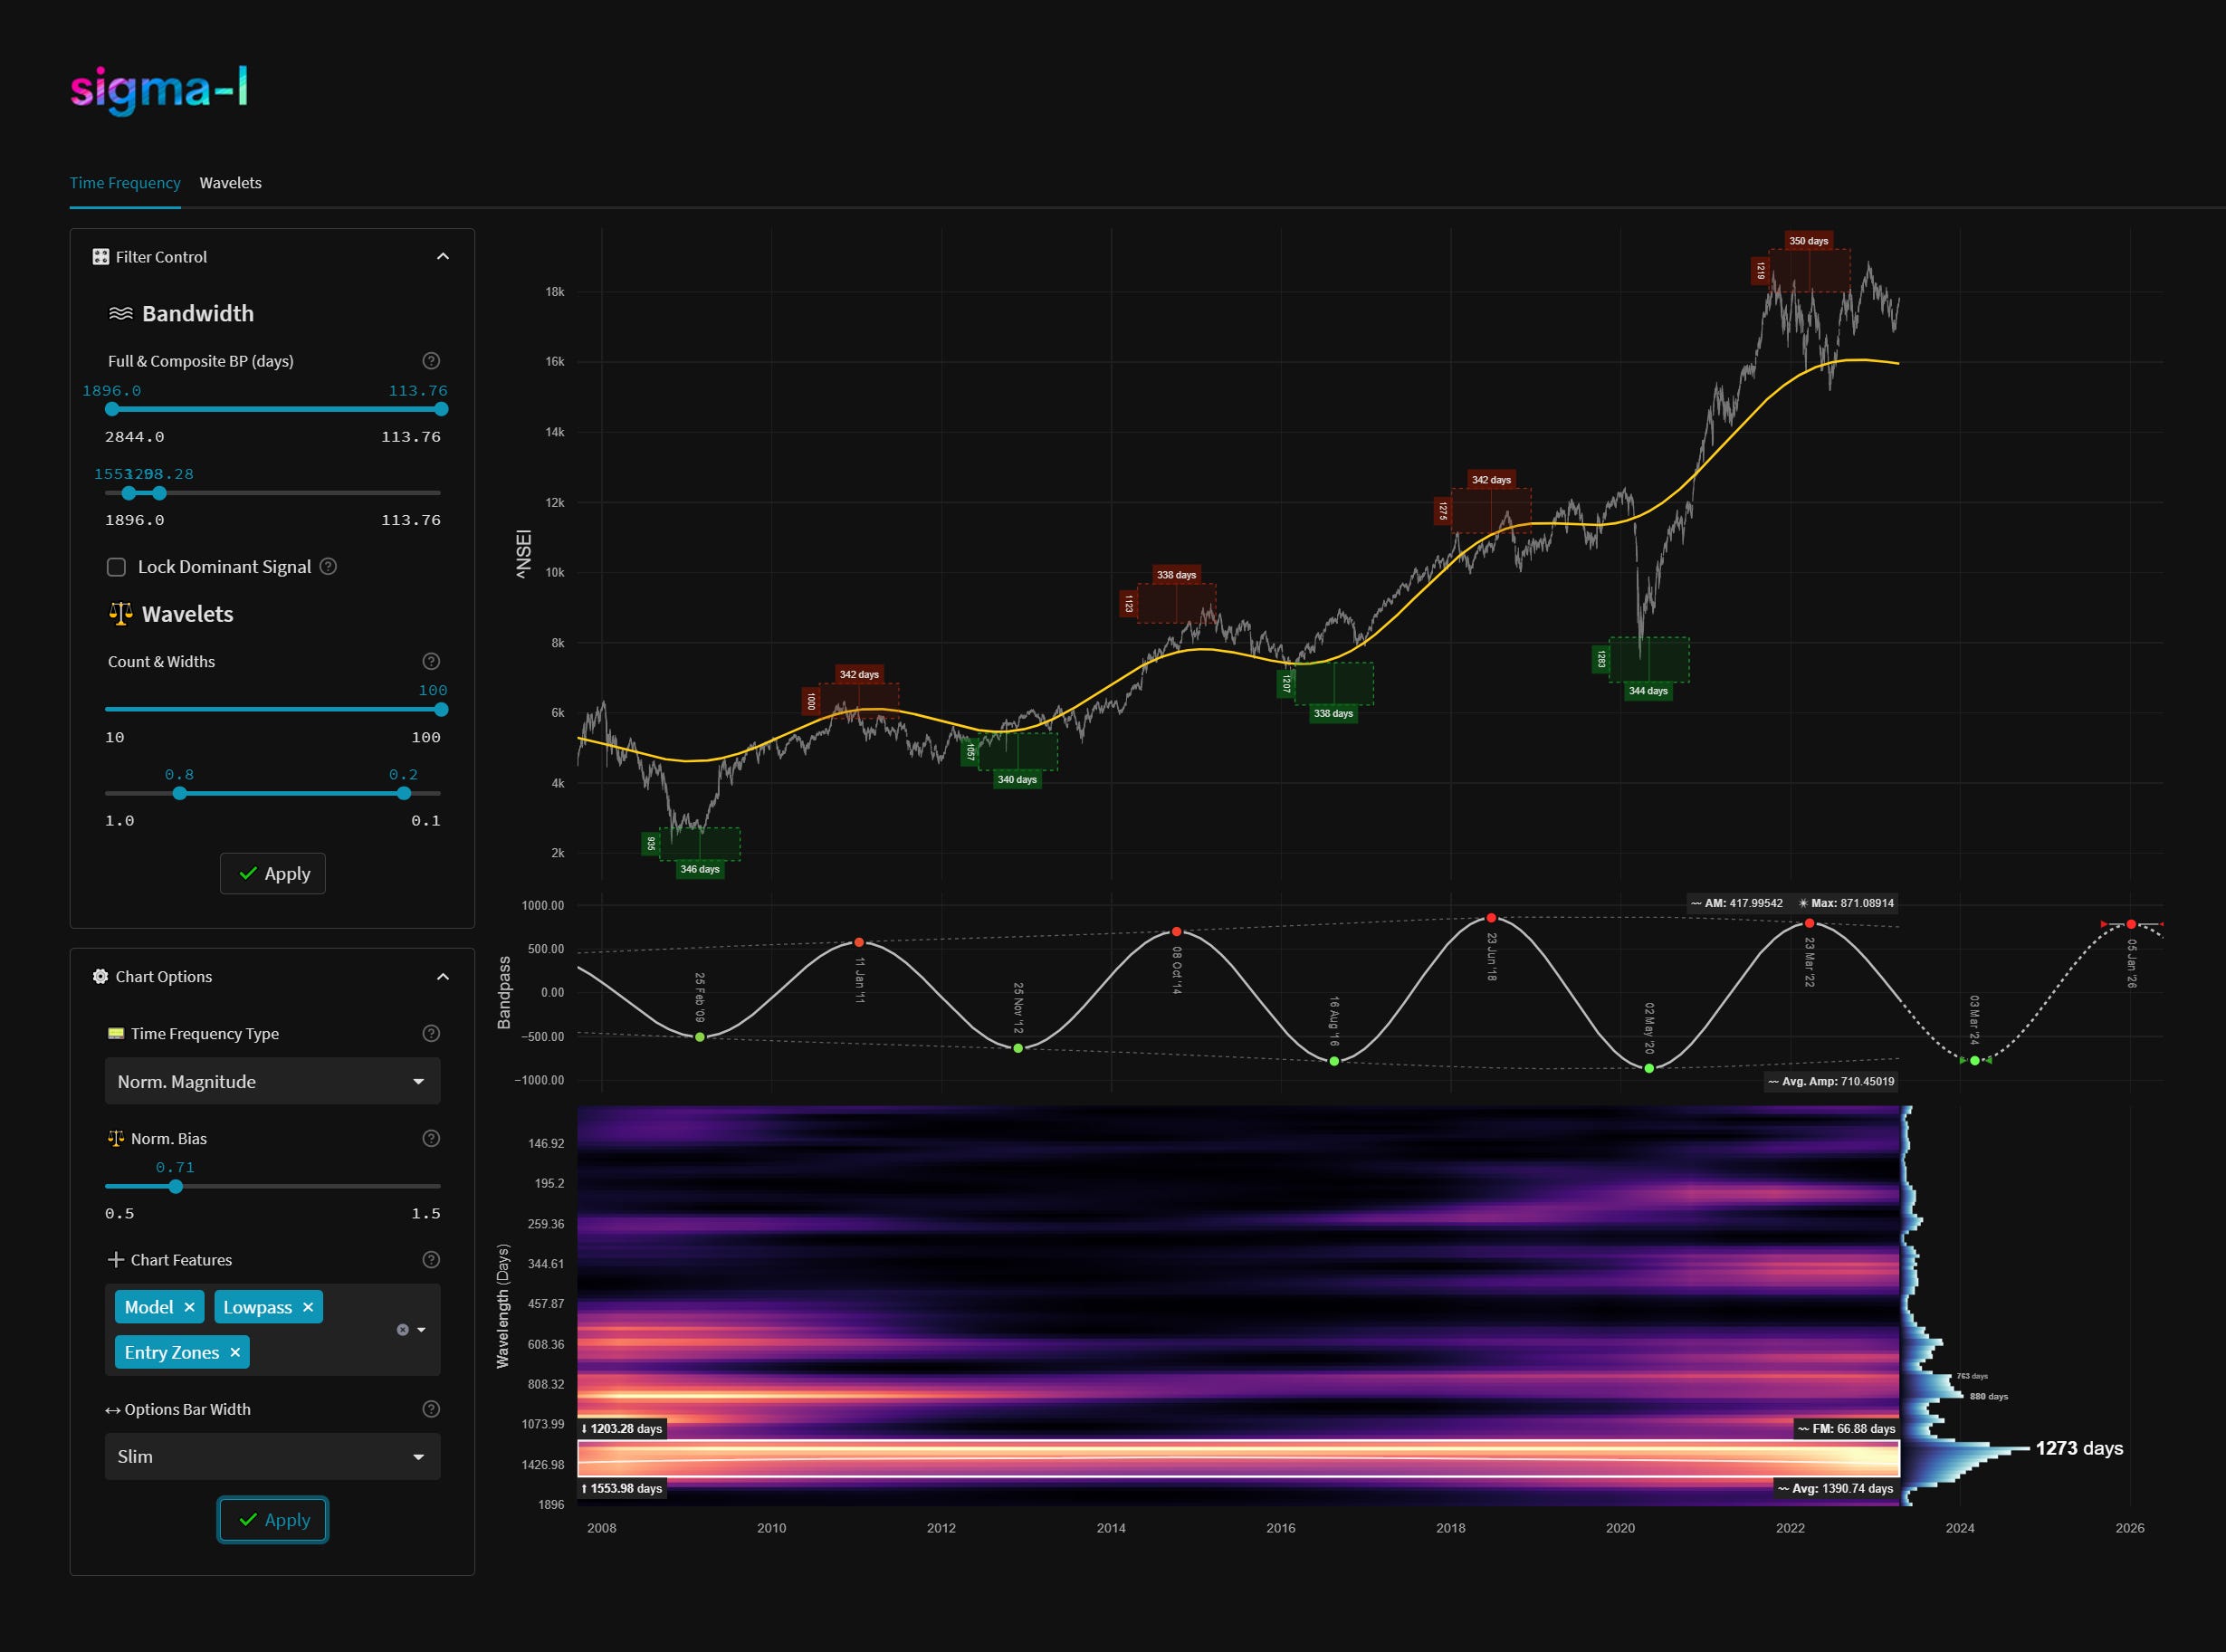Click help icon for Options Bar Width

click(431, 1409)
